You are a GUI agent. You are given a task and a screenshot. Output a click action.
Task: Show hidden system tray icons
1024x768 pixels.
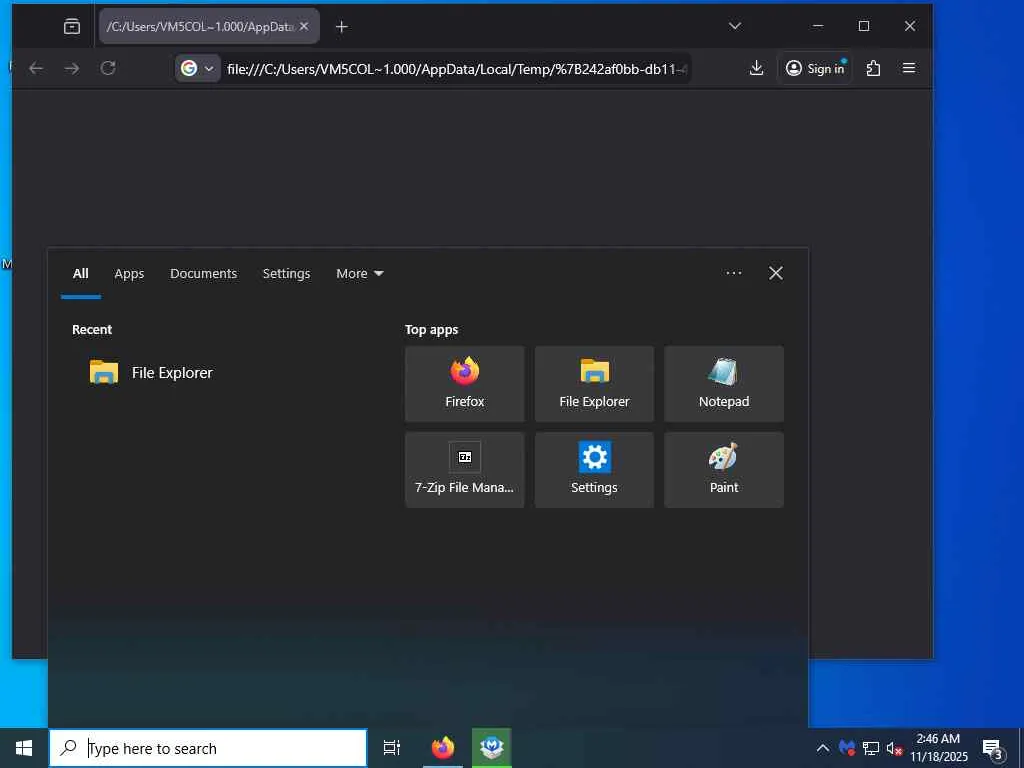point(823,748)
